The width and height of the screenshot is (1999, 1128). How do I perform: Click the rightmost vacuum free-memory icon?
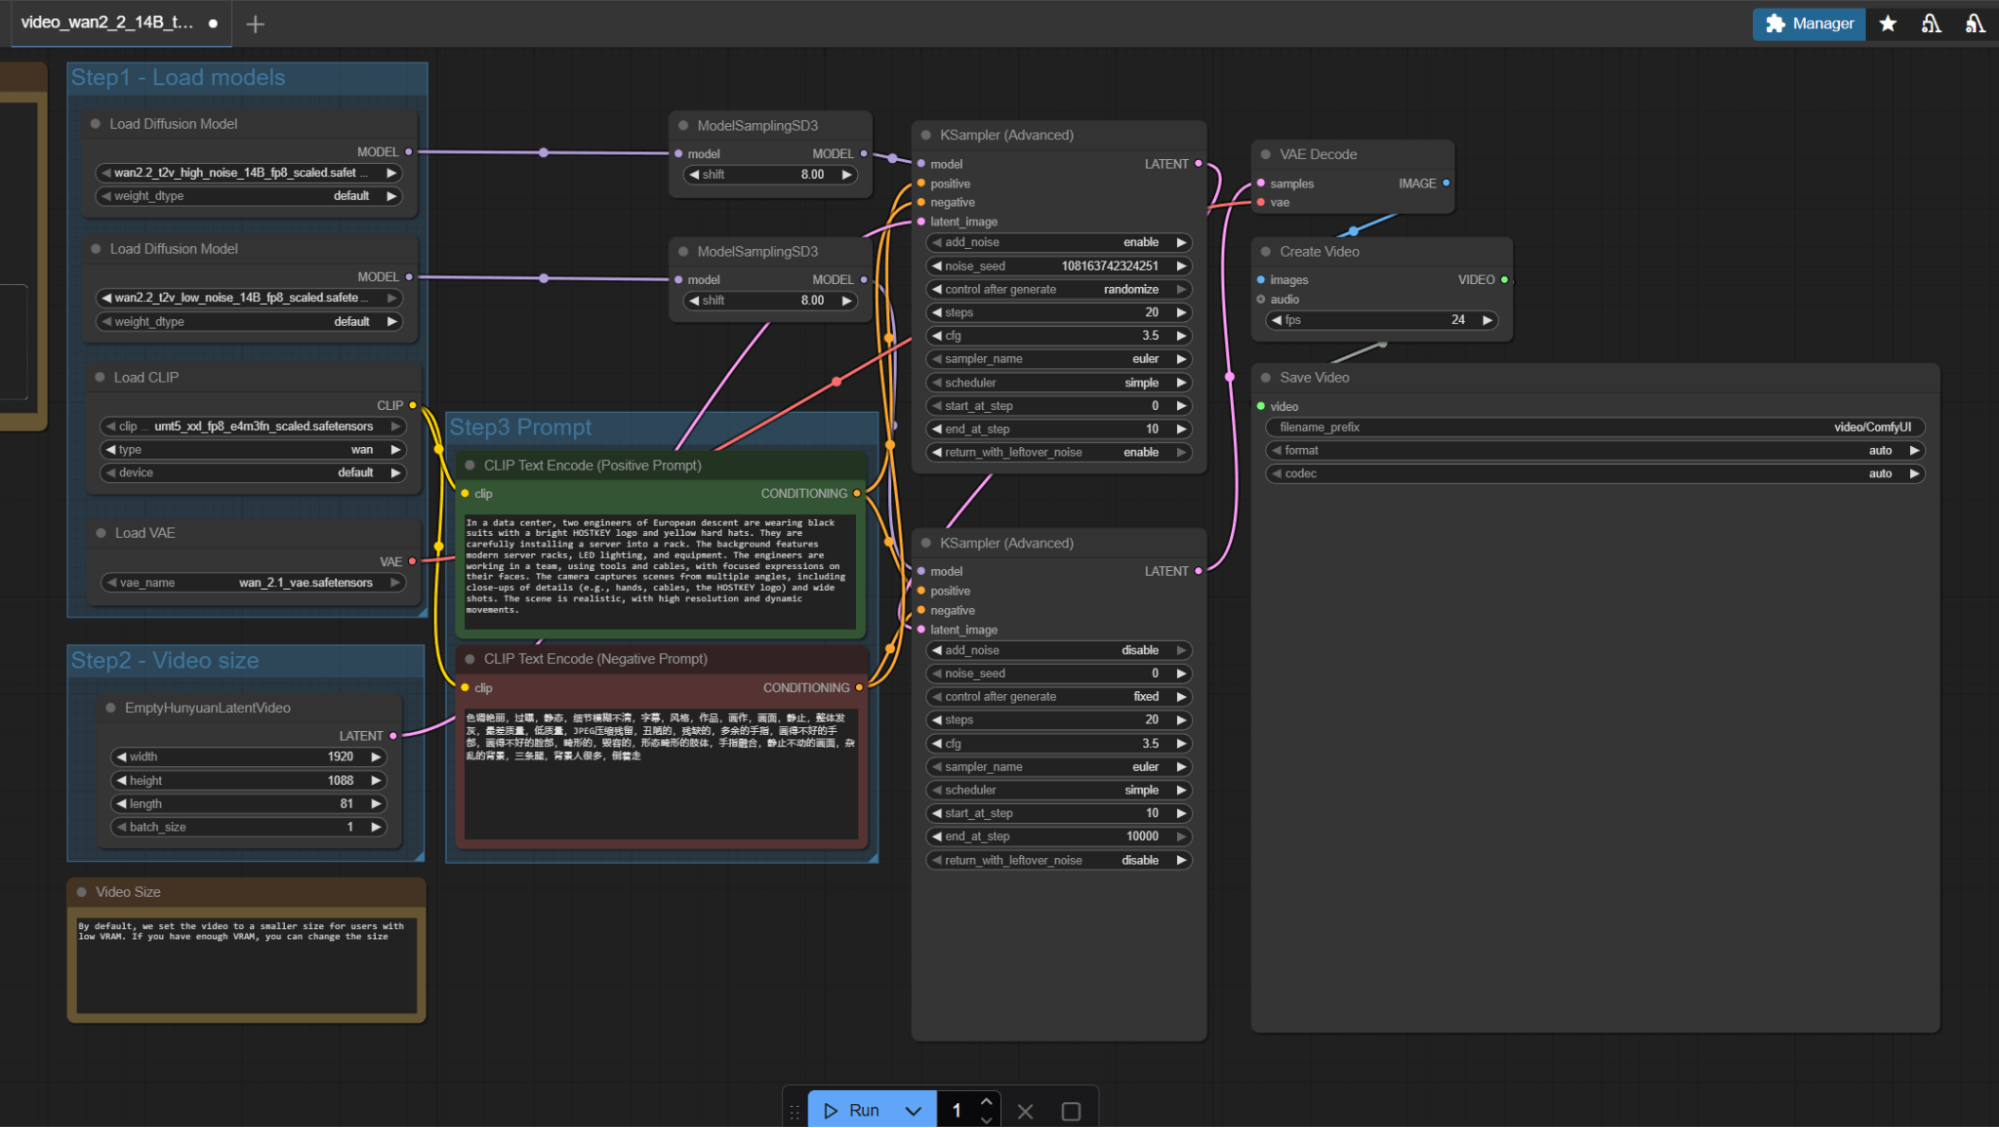point(1974,23)
